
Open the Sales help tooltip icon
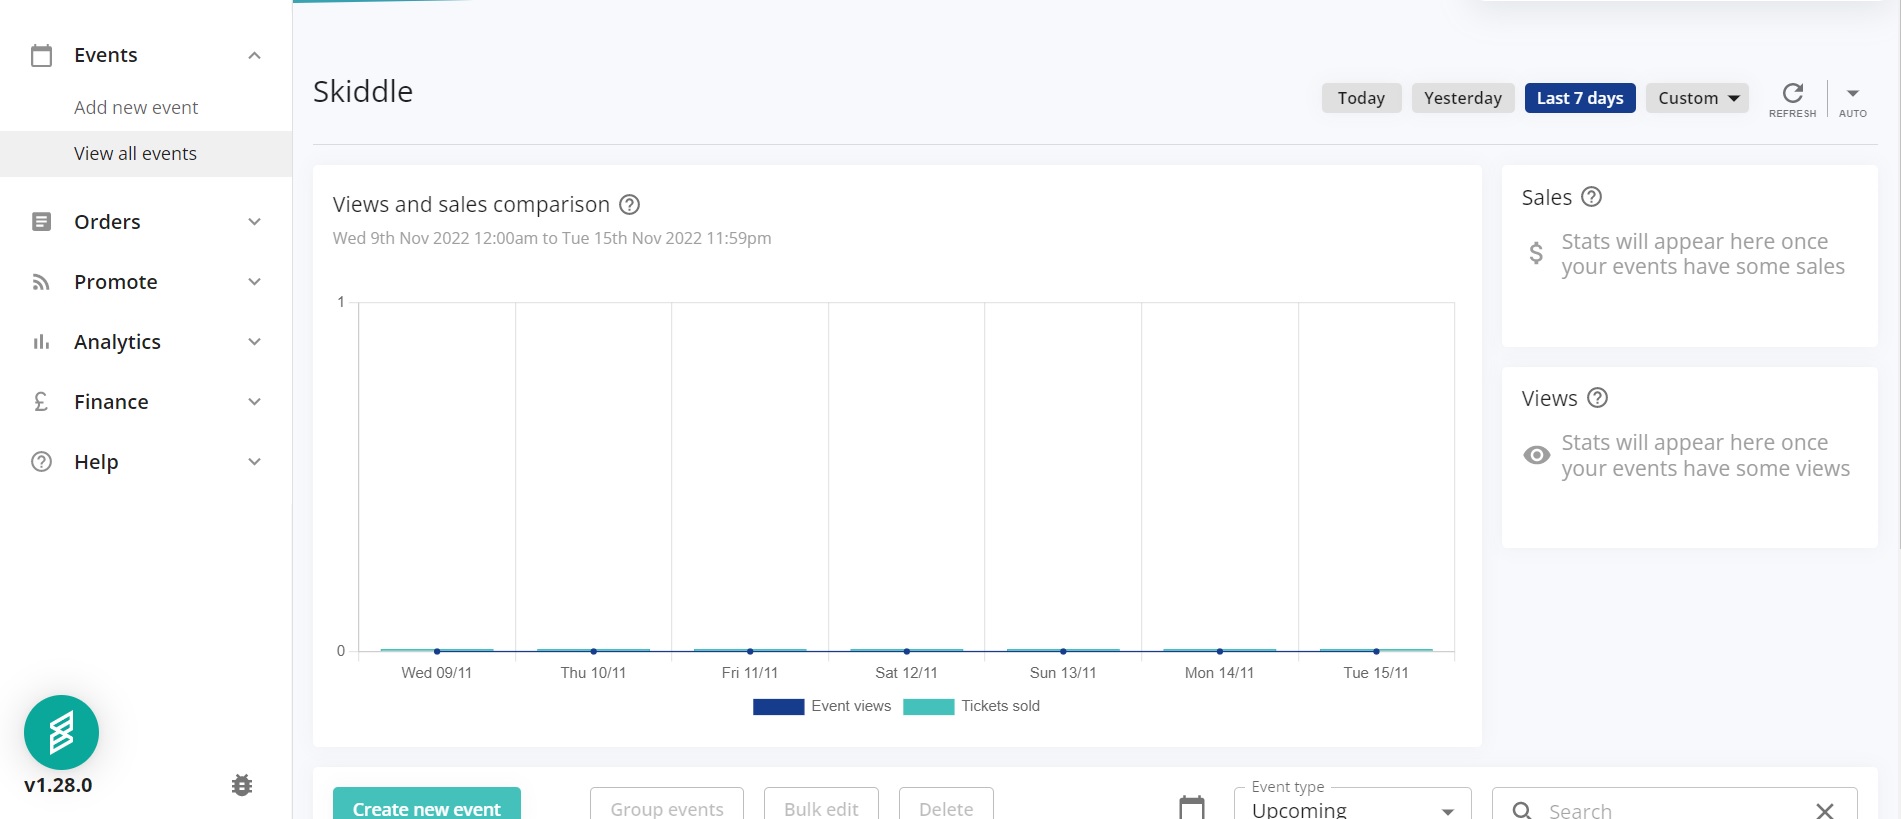pos(1591,197)
